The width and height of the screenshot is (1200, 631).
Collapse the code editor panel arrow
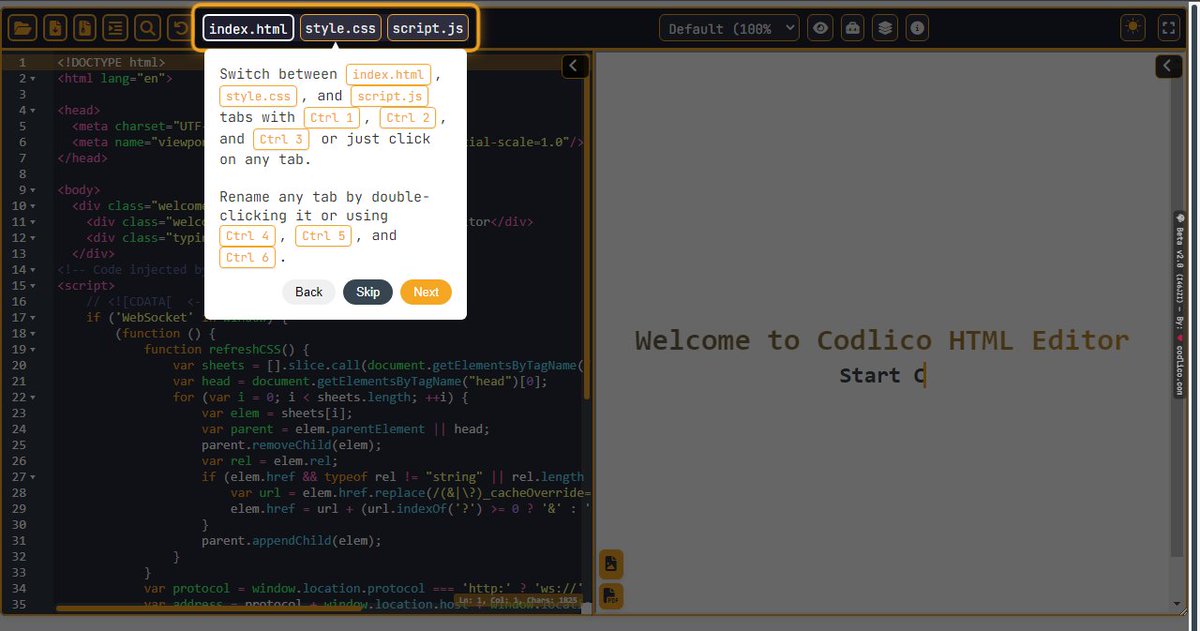click(574, 66)
